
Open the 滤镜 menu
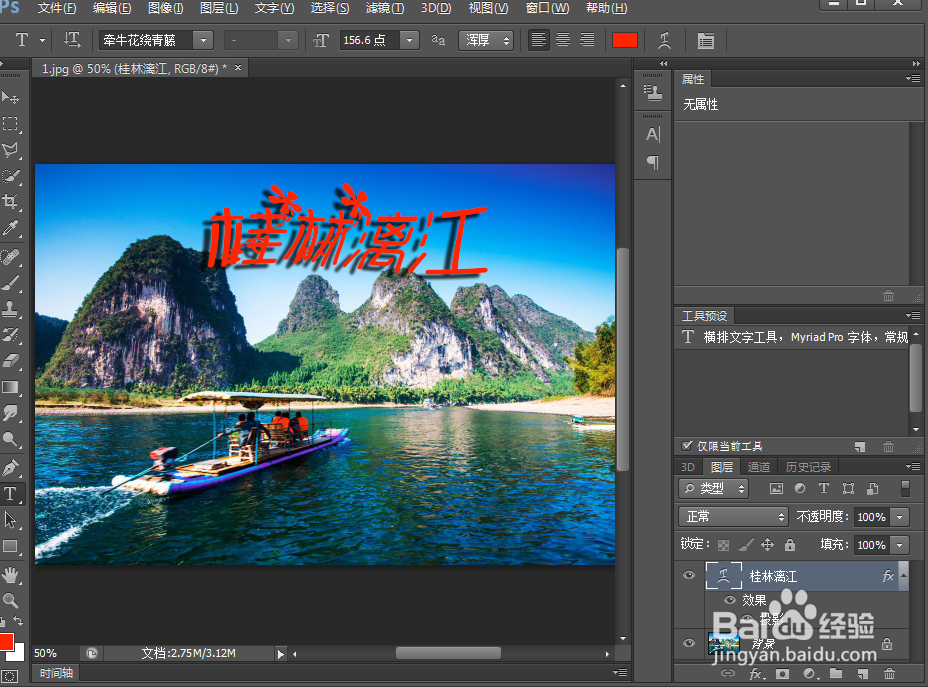[383, 8]
